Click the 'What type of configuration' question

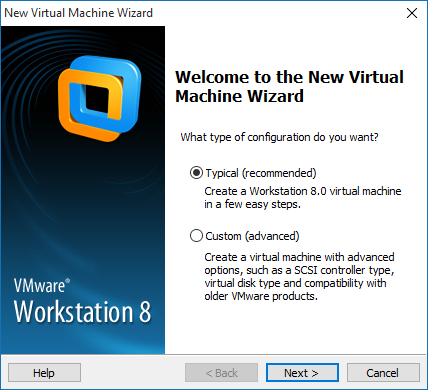point(279,137)
